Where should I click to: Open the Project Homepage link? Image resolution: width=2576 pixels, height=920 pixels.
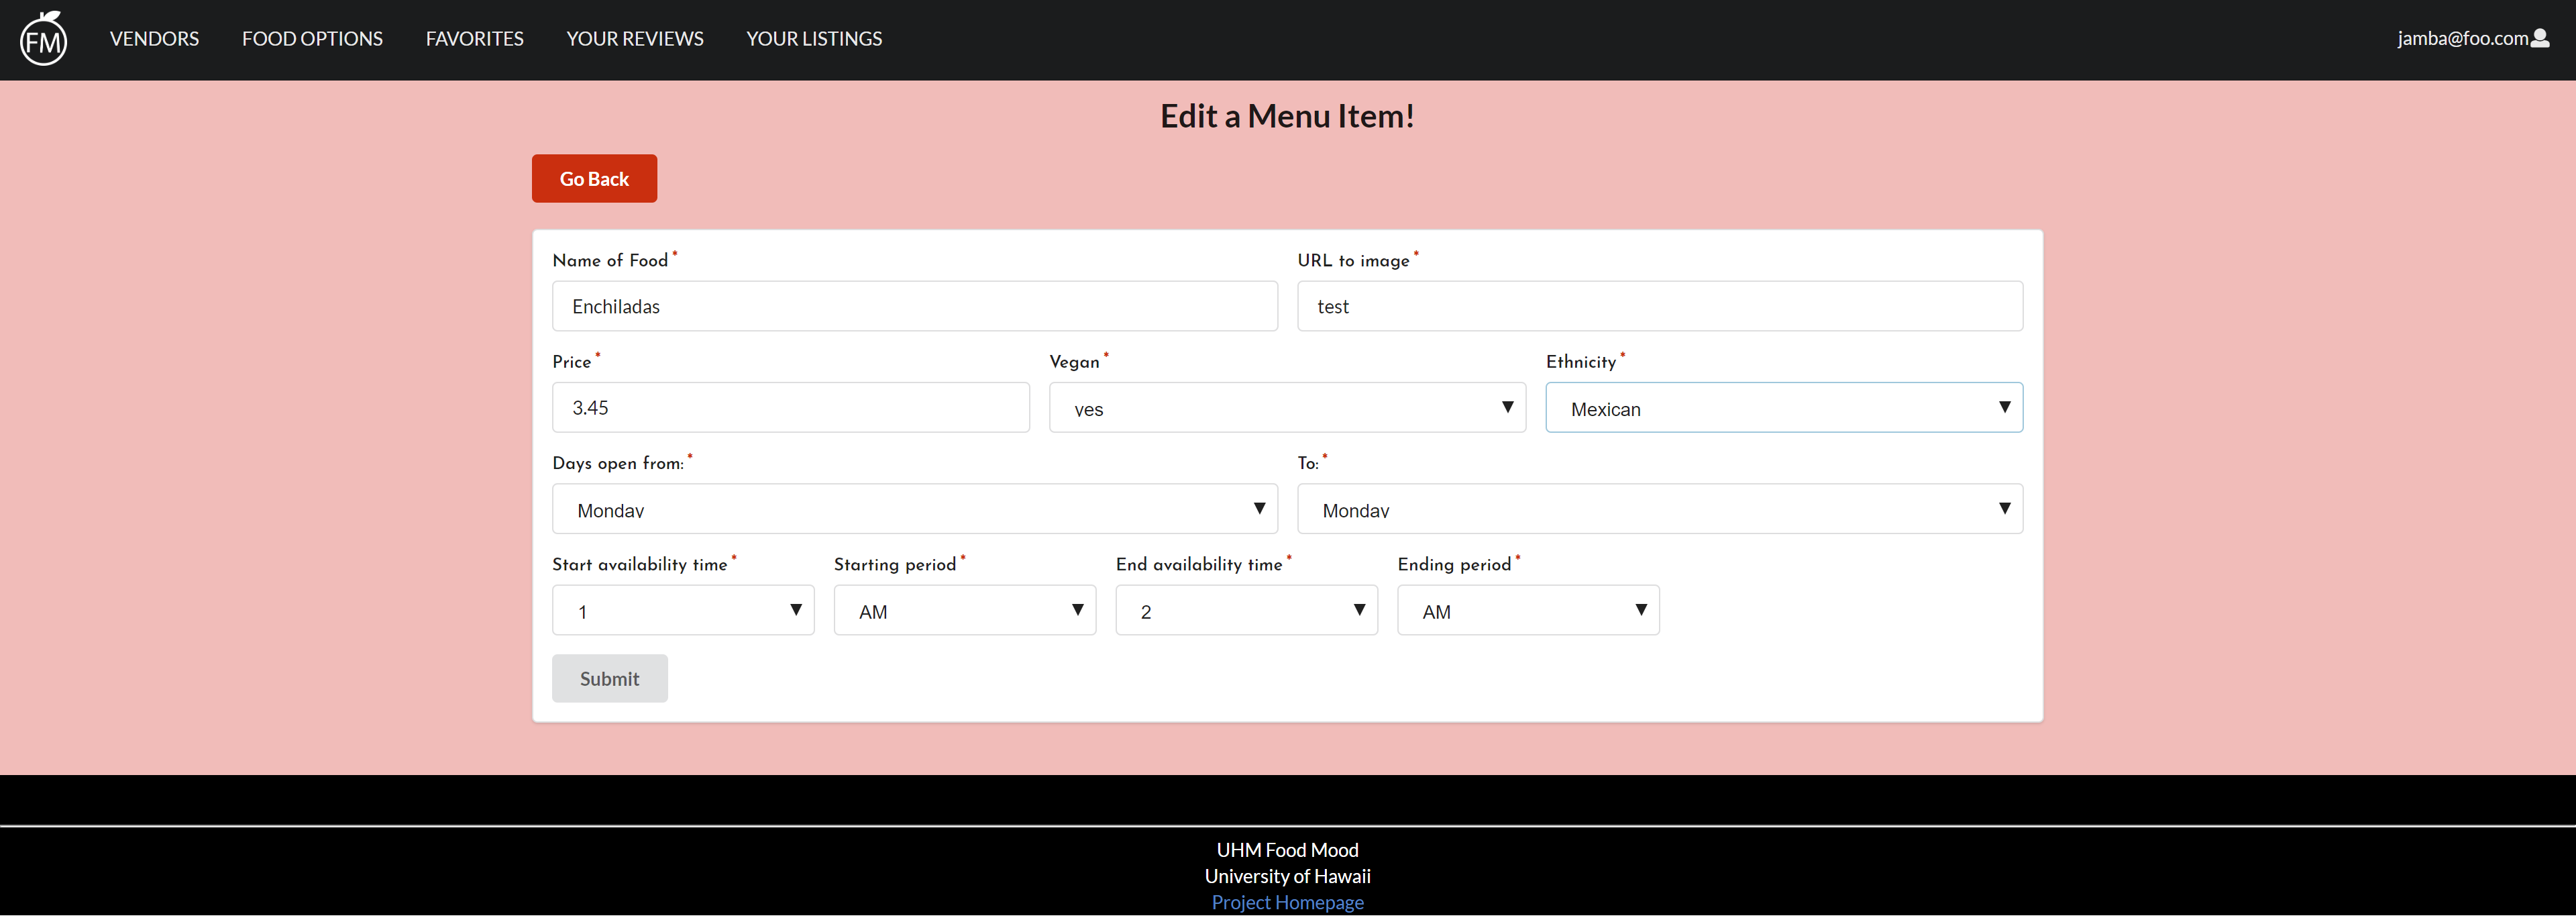pyautogui.click(x=1287, y=902)
